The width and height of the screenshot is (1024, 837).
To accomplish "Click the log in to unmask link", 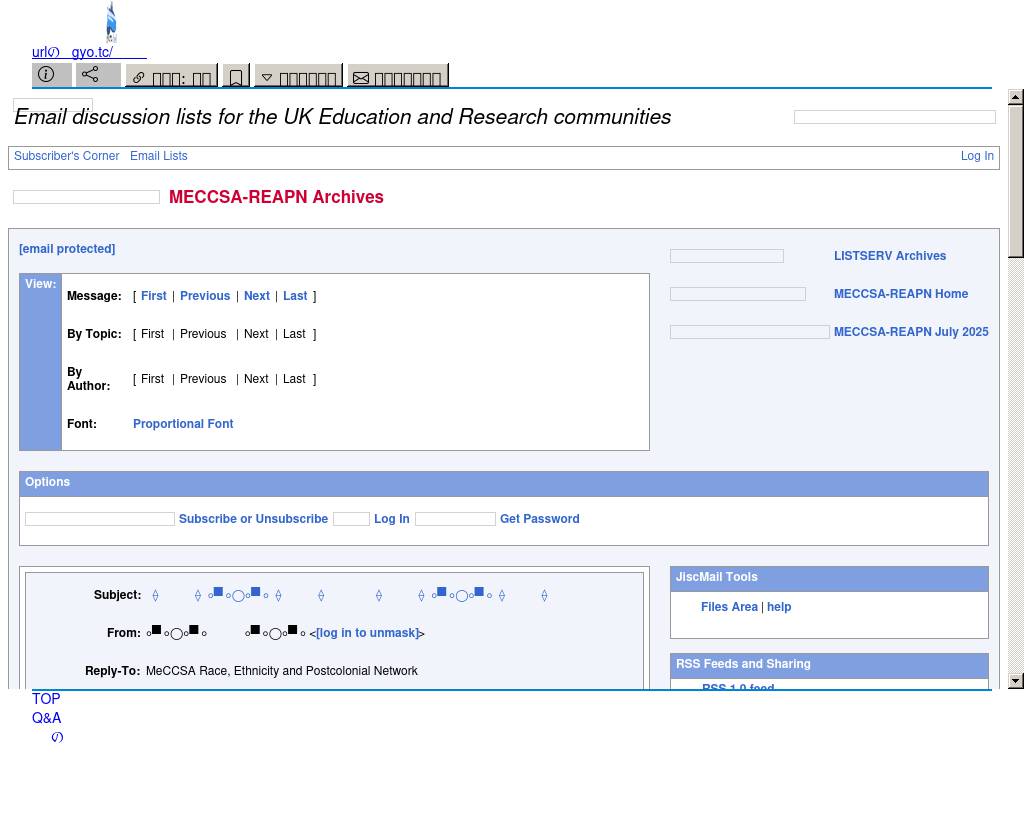I will click(x=367, y=633).
